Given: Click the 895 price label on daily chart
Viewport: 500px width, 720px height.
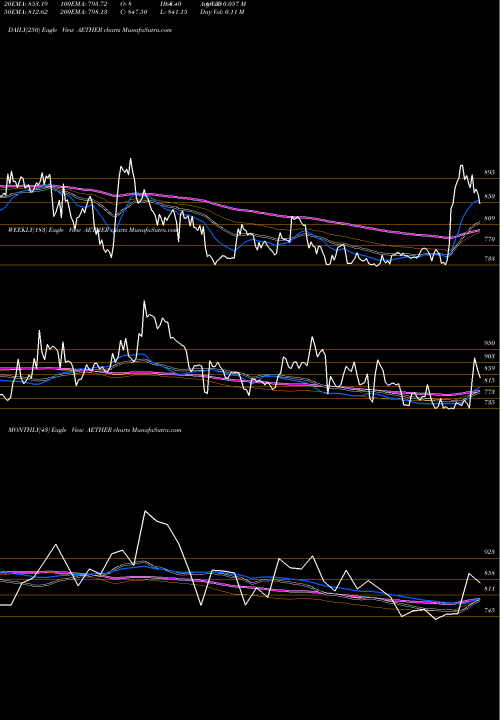Looking at the screenshot, I should [489, 173].
